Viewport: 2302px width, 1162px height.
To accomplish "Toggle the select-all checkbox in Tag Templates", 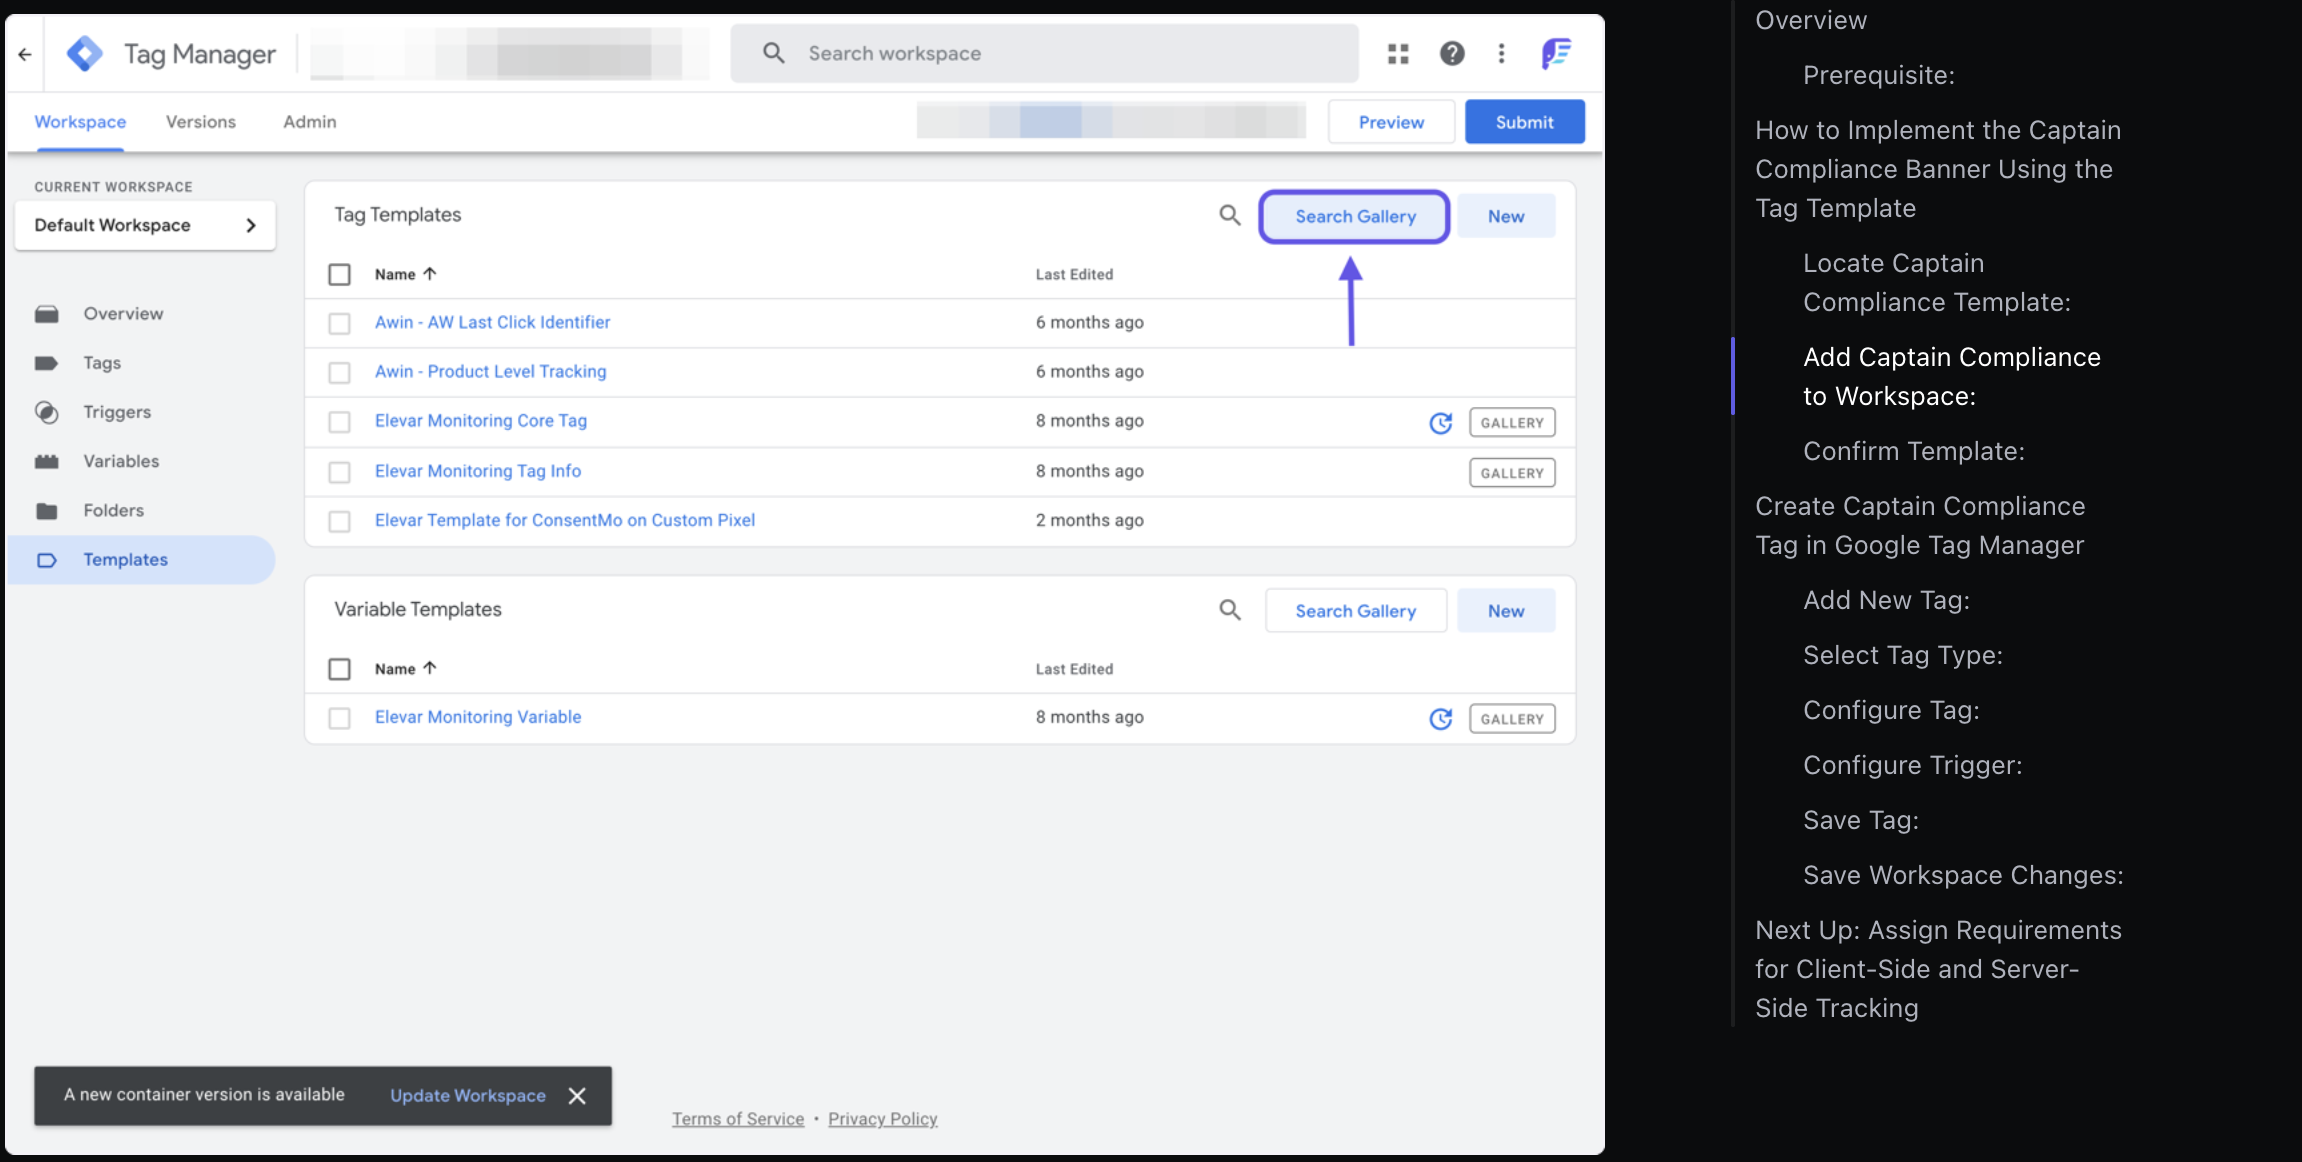I will coord(340,274).
